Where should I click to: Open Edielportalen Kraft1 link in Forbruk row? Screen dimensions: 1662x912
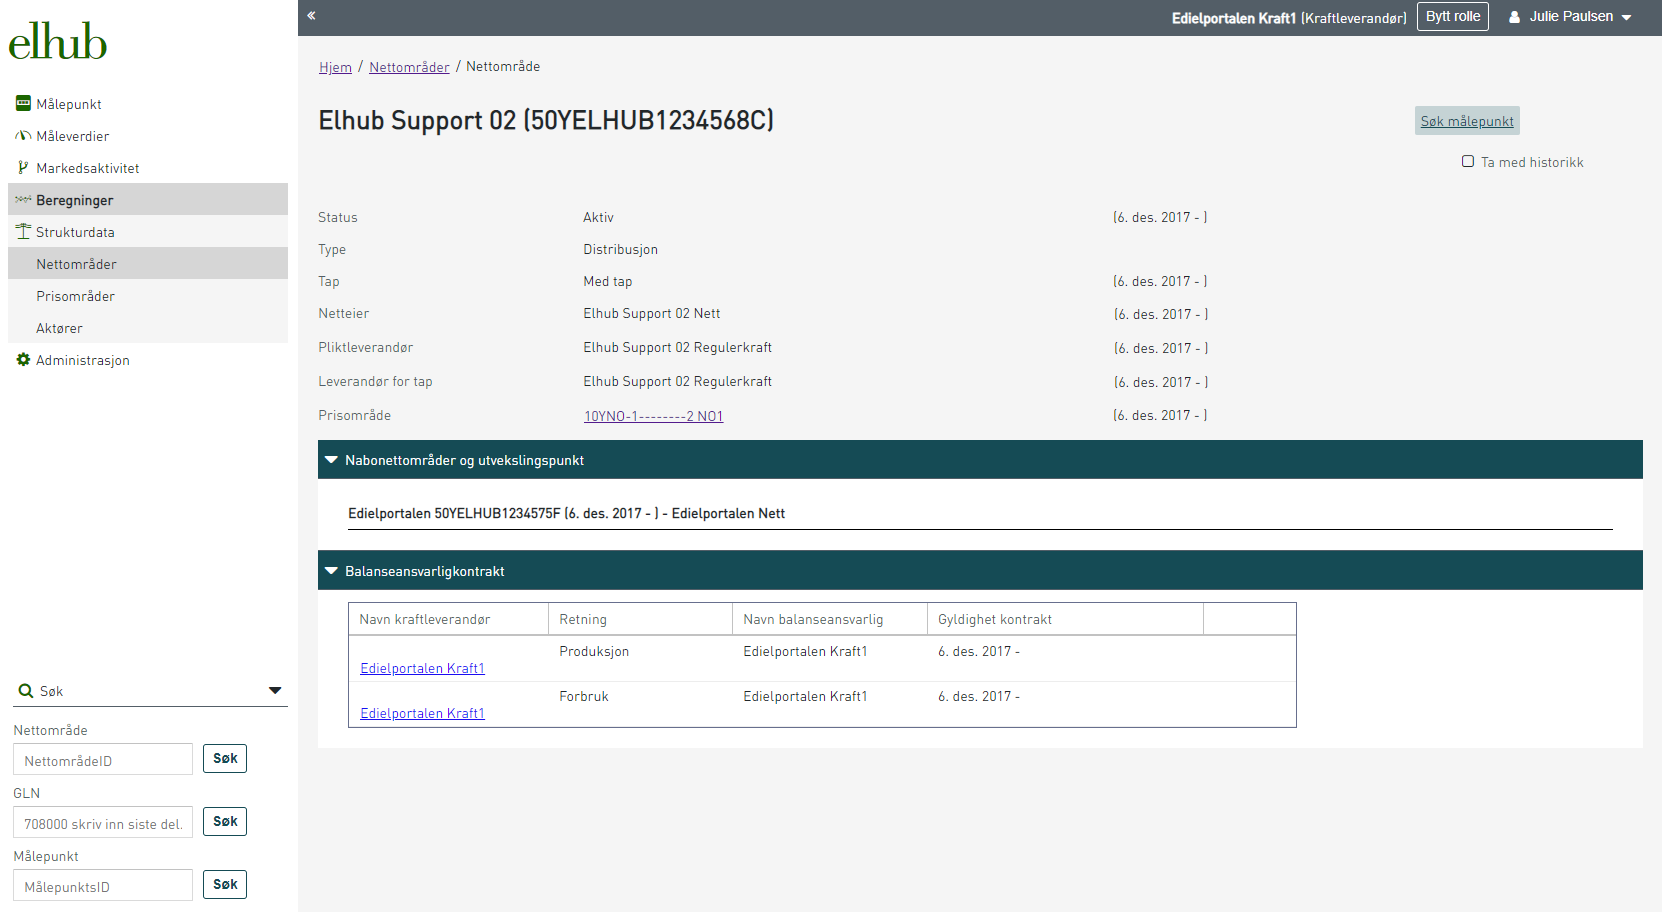422,713
